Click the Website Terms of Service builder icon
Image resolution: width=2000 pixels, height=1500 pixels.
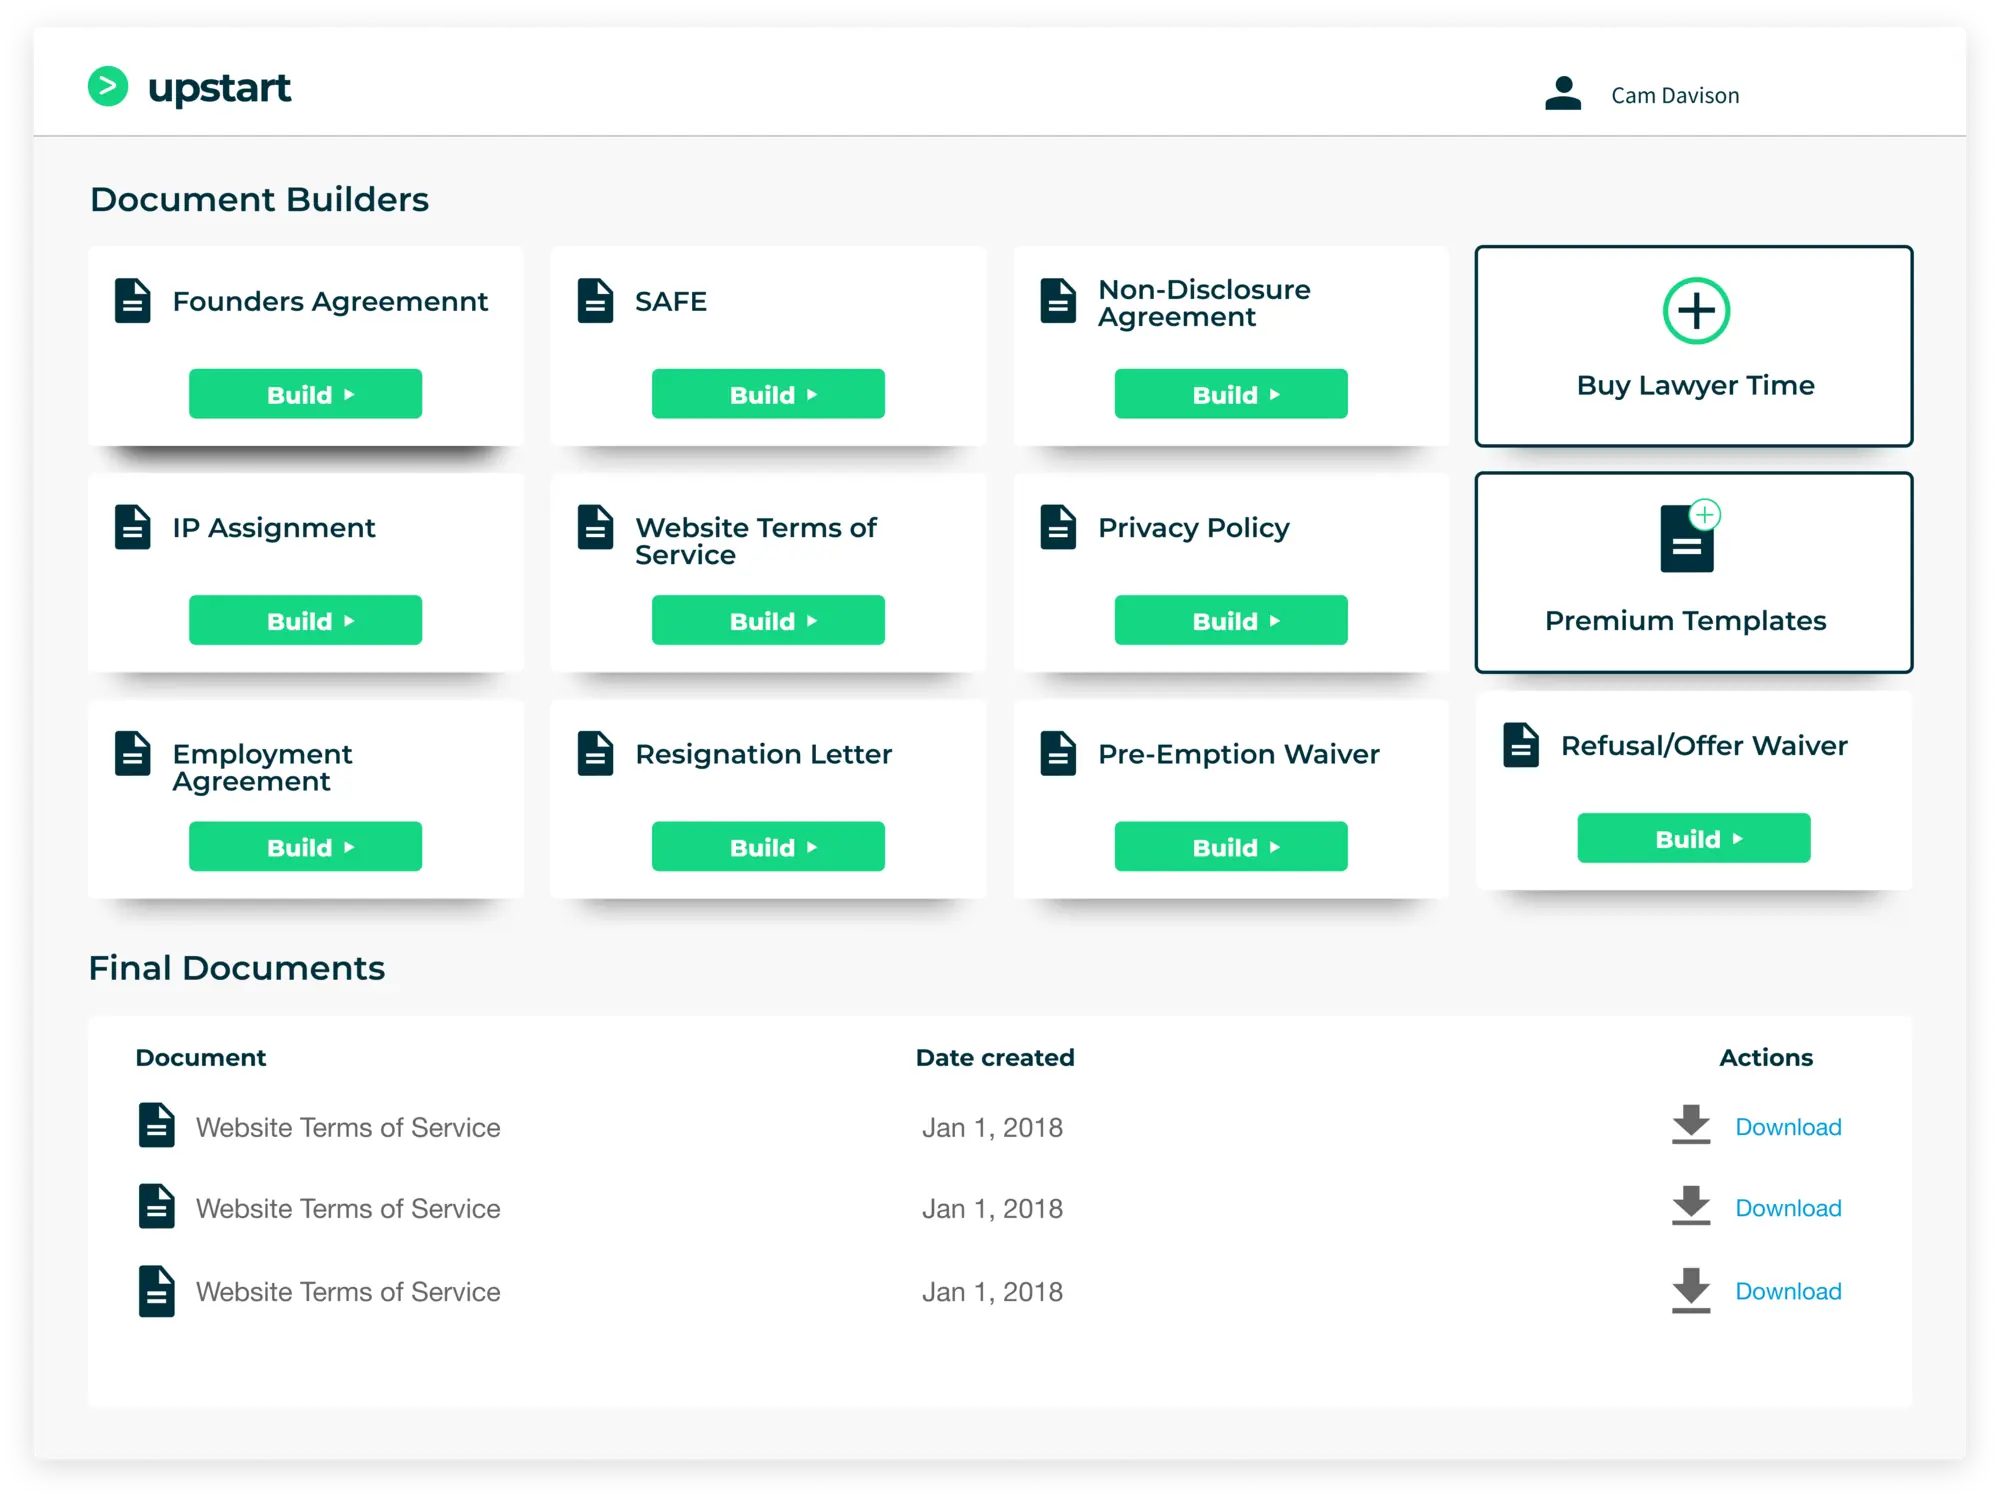595,527
